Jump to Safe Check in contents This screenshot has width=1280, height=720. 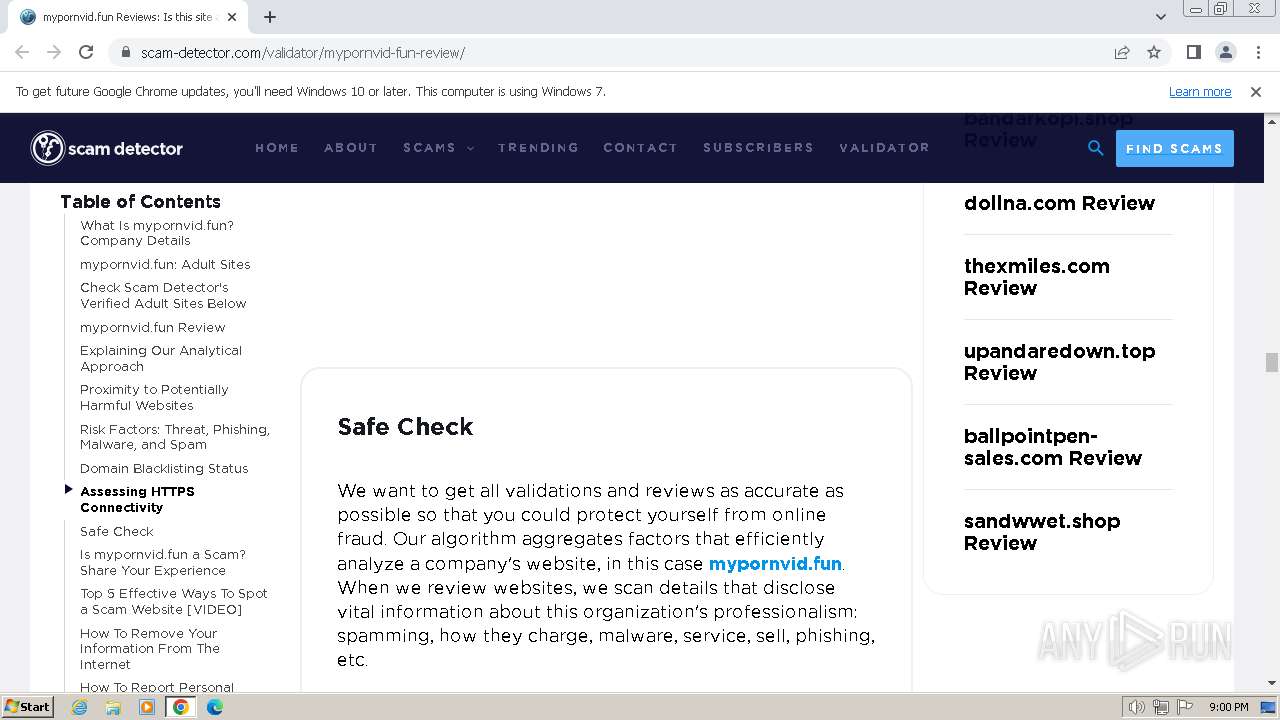[117, 531]
